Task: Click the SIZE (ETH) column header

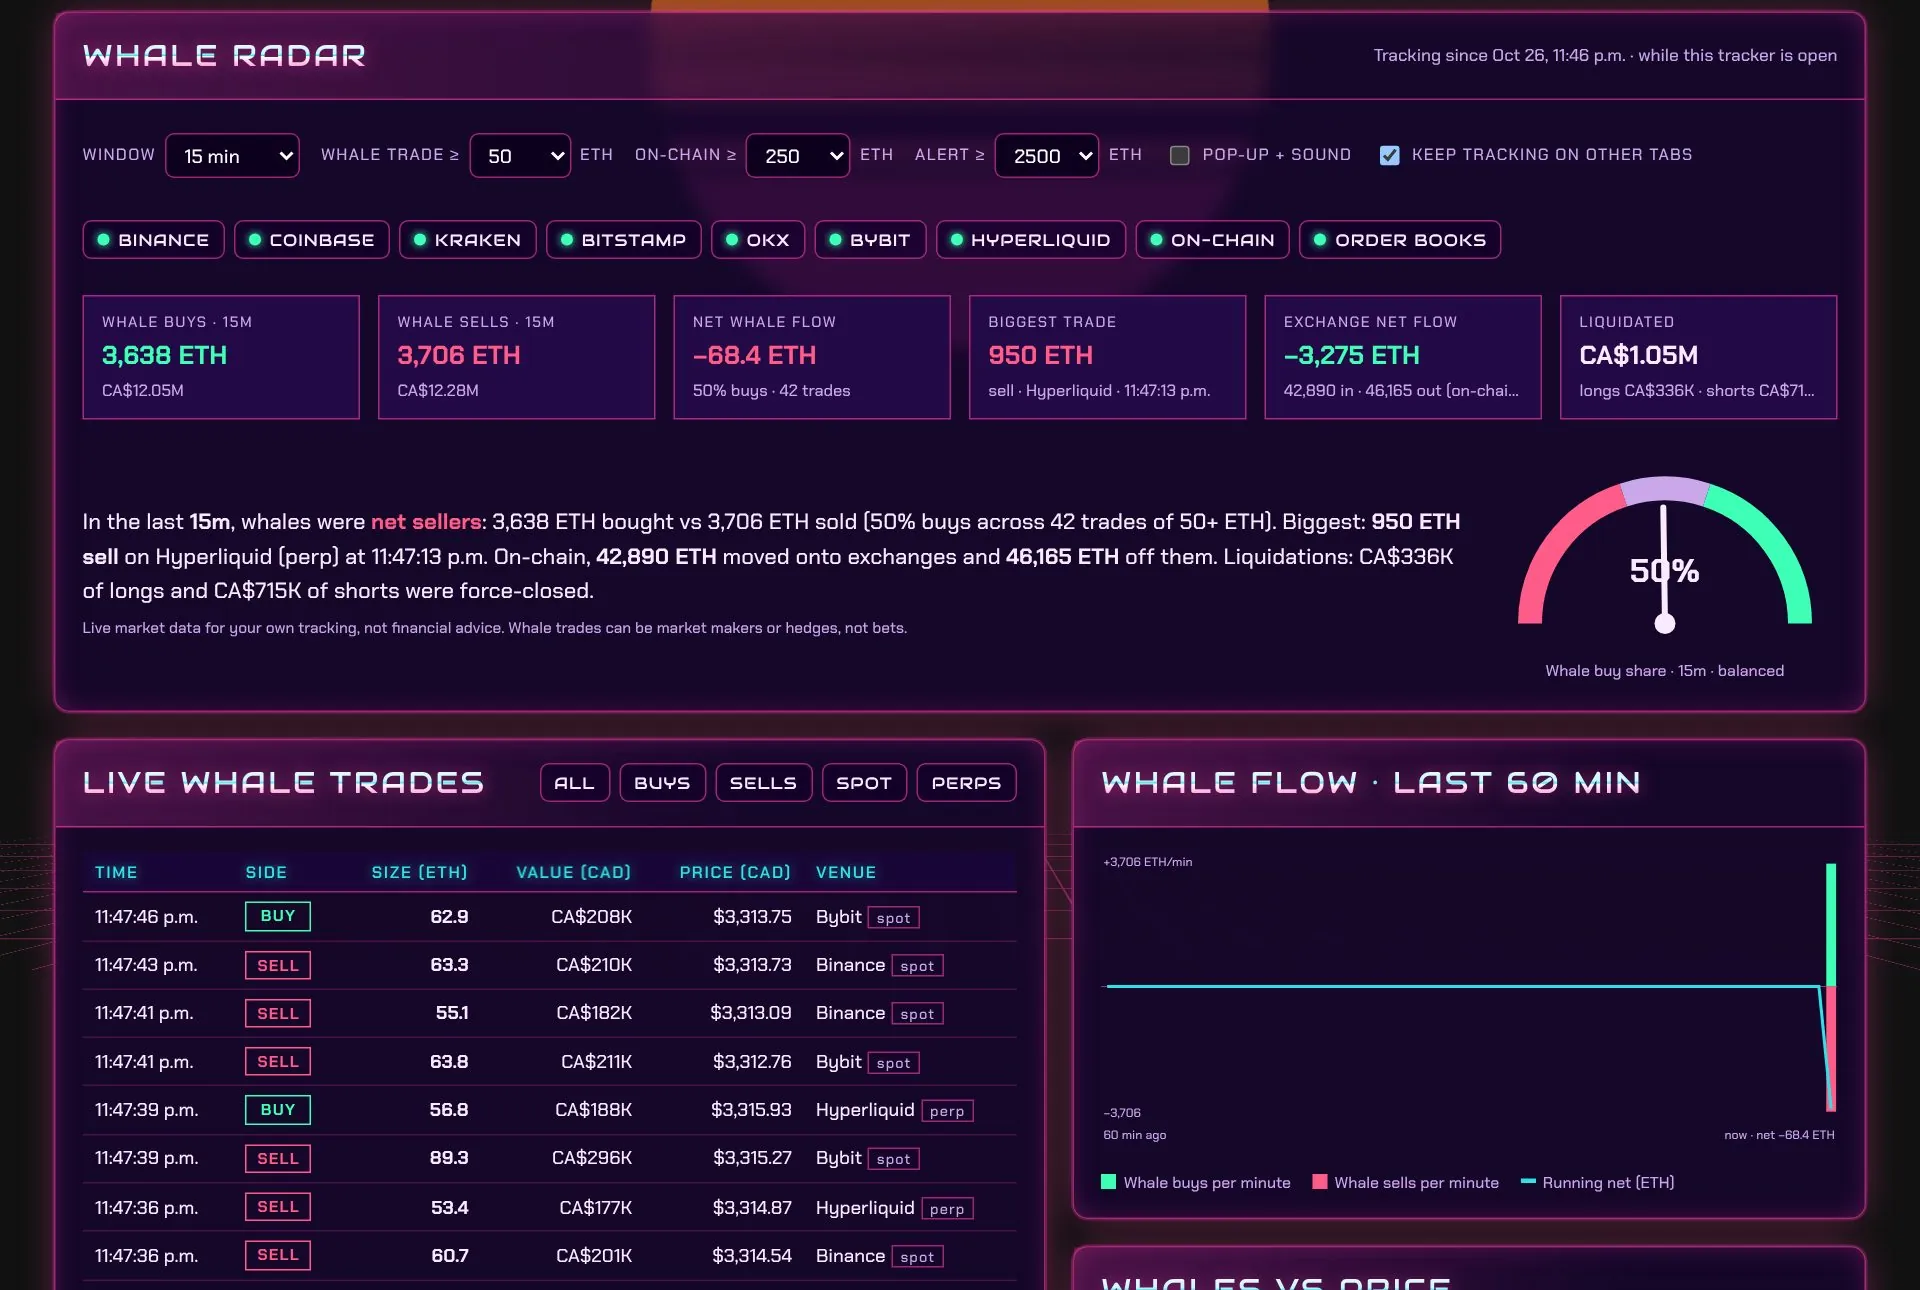Action: tap(419, 872)
